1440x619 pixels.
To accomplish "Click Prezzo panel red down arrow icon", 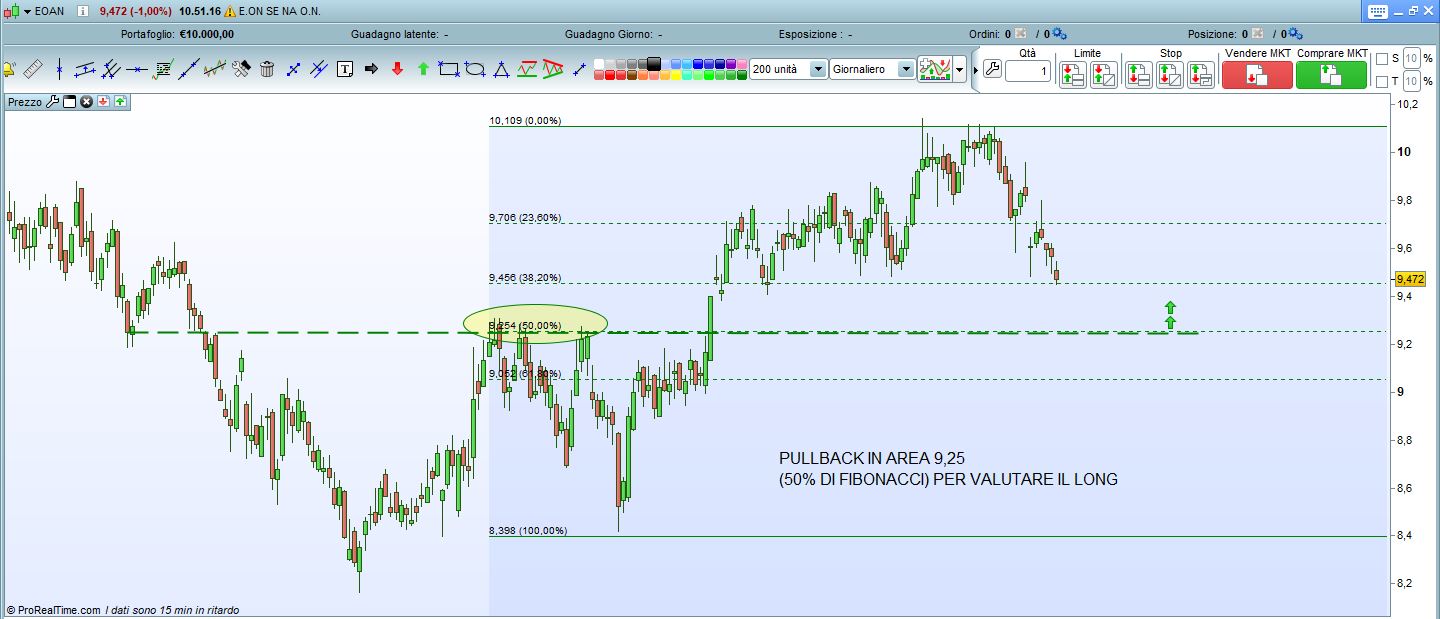I will click(103, 101).
